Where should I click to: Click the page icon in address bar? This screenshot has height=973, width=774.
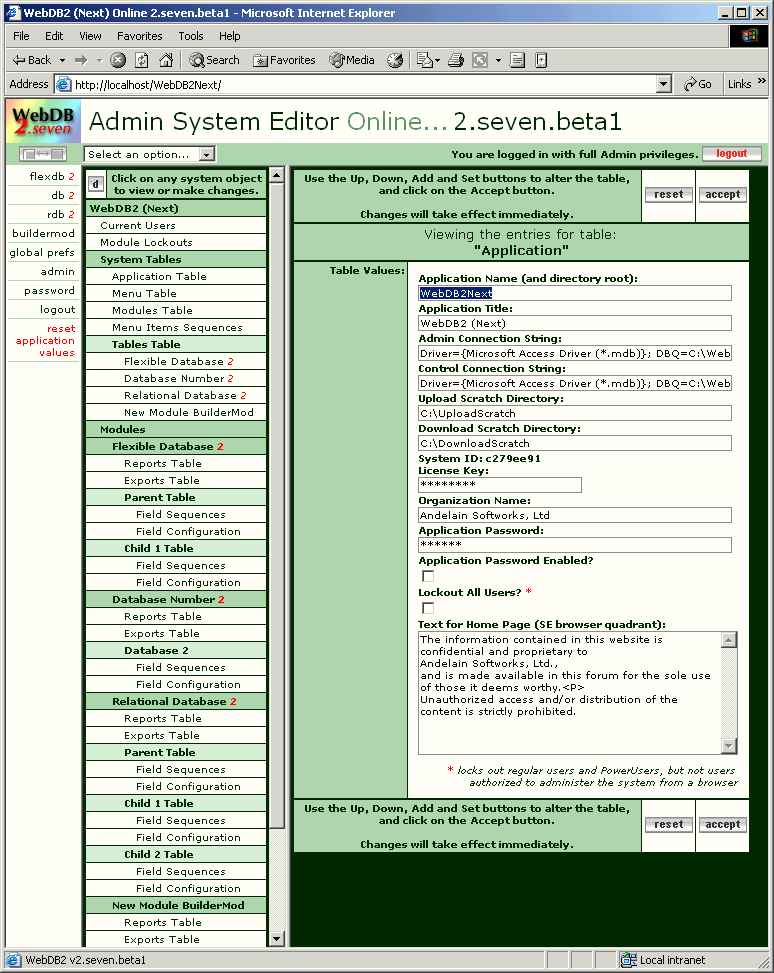pos(63,84)
